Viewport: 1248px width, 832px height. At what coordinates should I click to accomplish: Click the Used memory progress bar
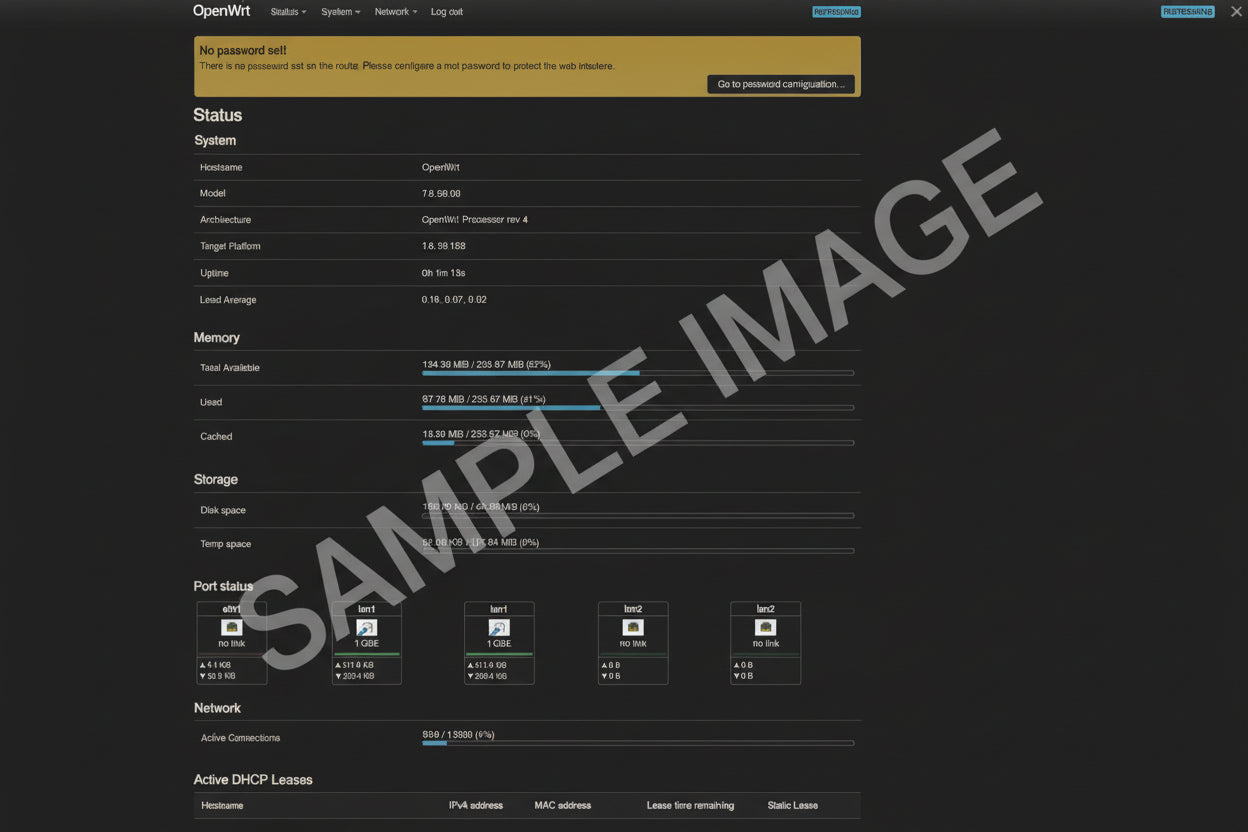pos(637,408)
